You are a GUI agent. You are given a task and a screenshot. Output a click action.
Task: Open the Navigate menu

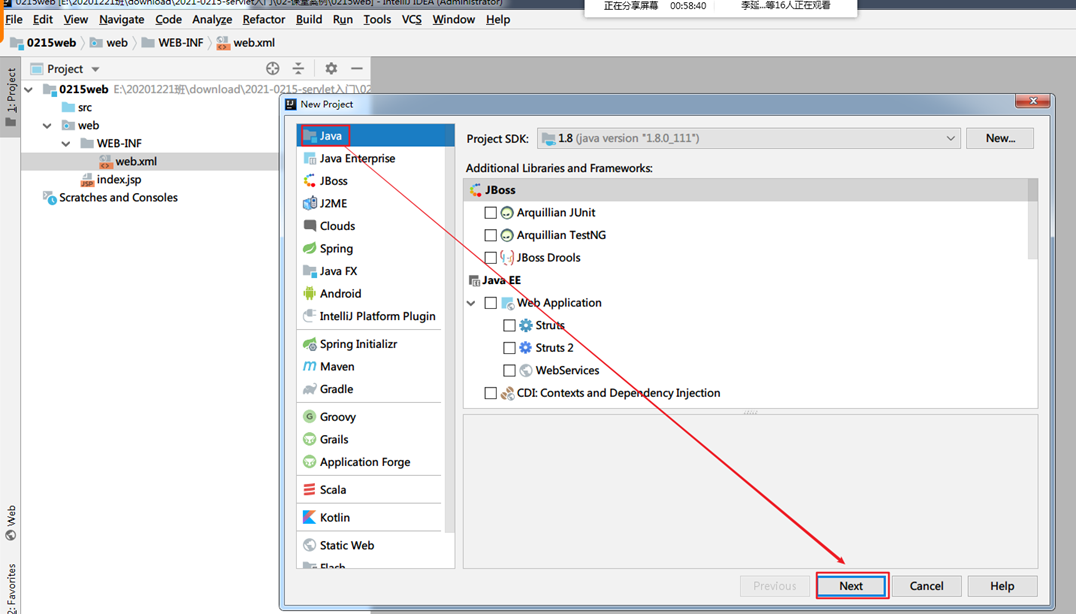(x=121, y=19)
